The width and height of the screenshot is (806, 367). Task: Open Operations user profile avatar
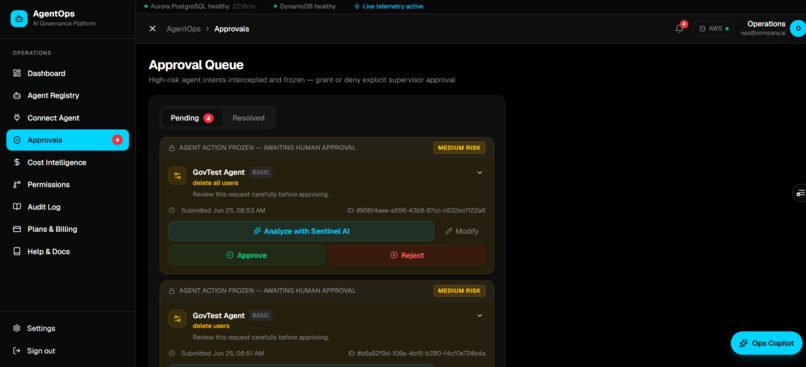[797, 28]
